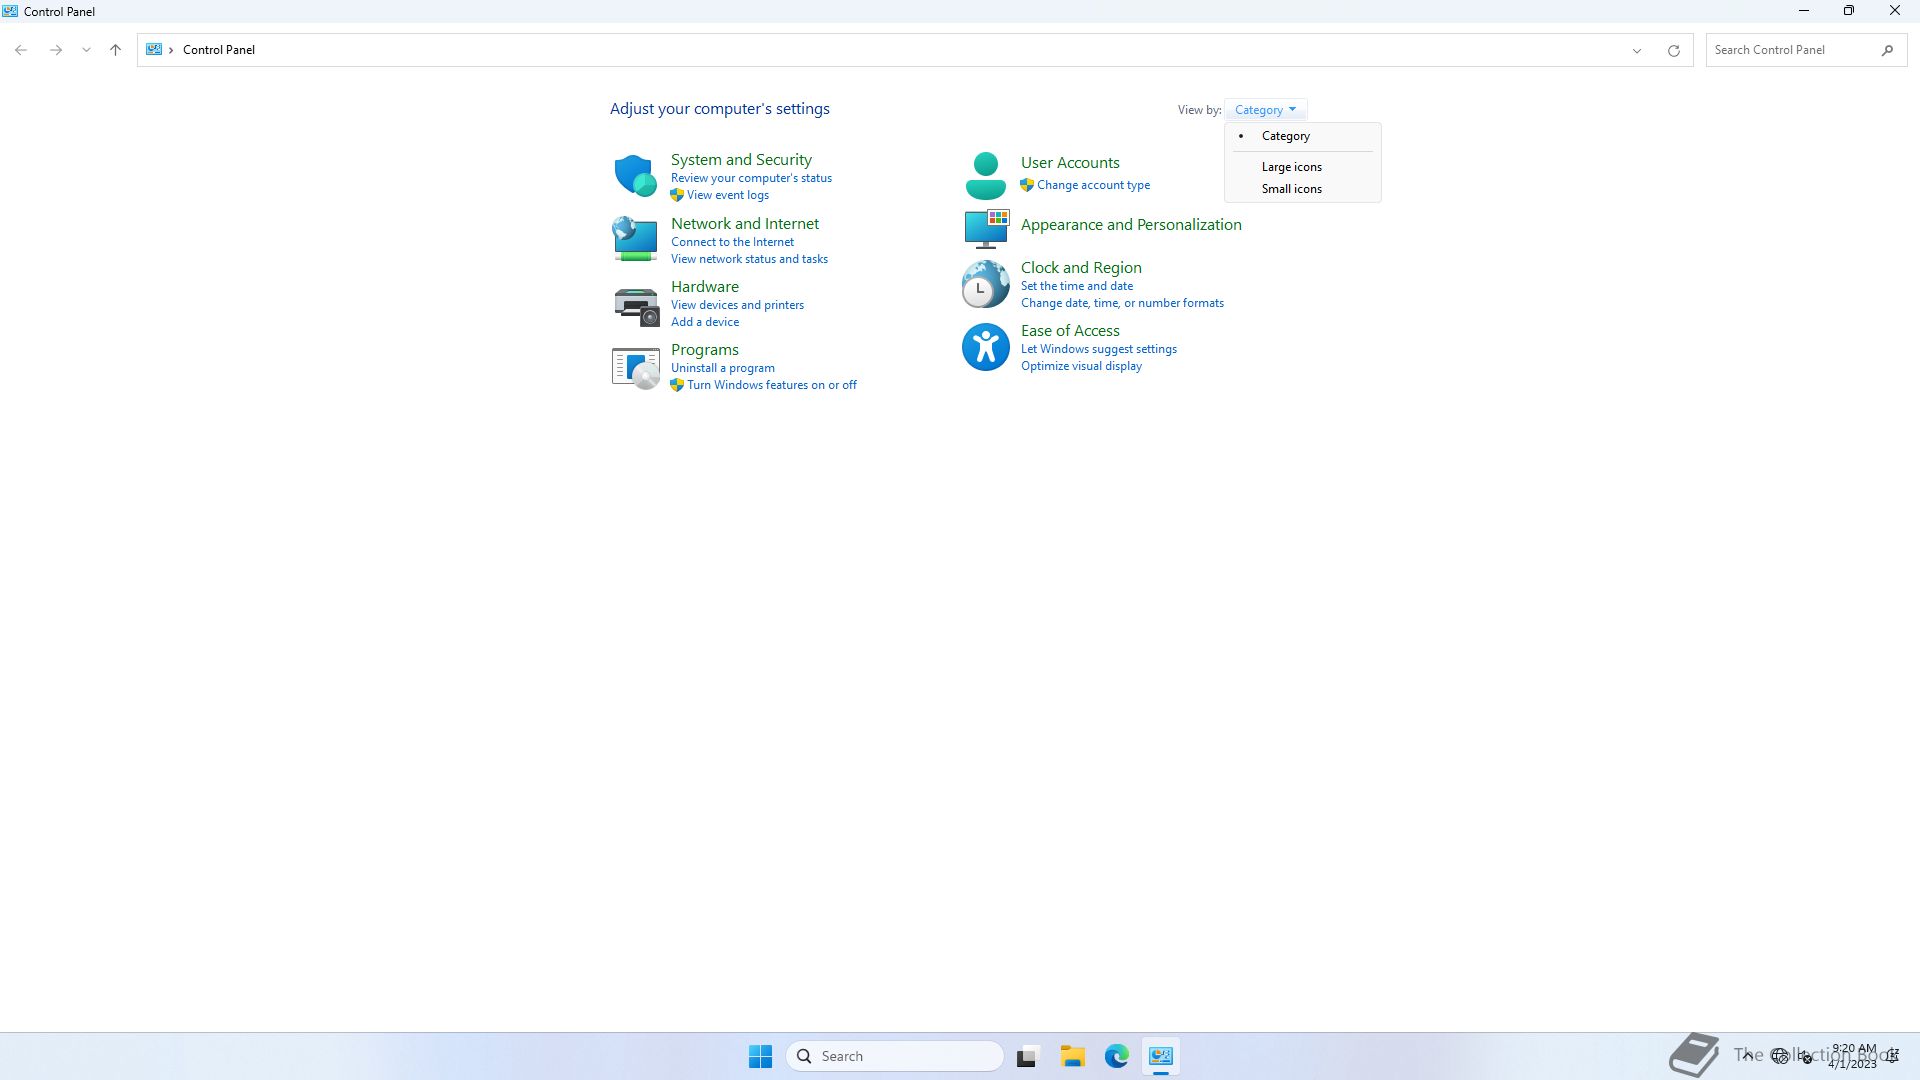The height and width of the screenshot is (1080, 1920).
Task: Open the Clock and Region globe icon
Action: (x=985, y=284)
